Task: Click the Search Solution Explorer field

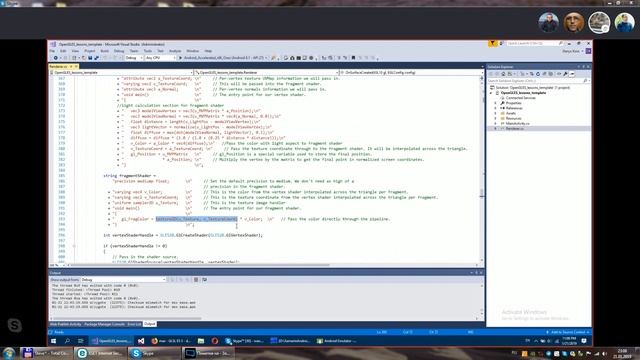Action: click(x=538, y=81)
